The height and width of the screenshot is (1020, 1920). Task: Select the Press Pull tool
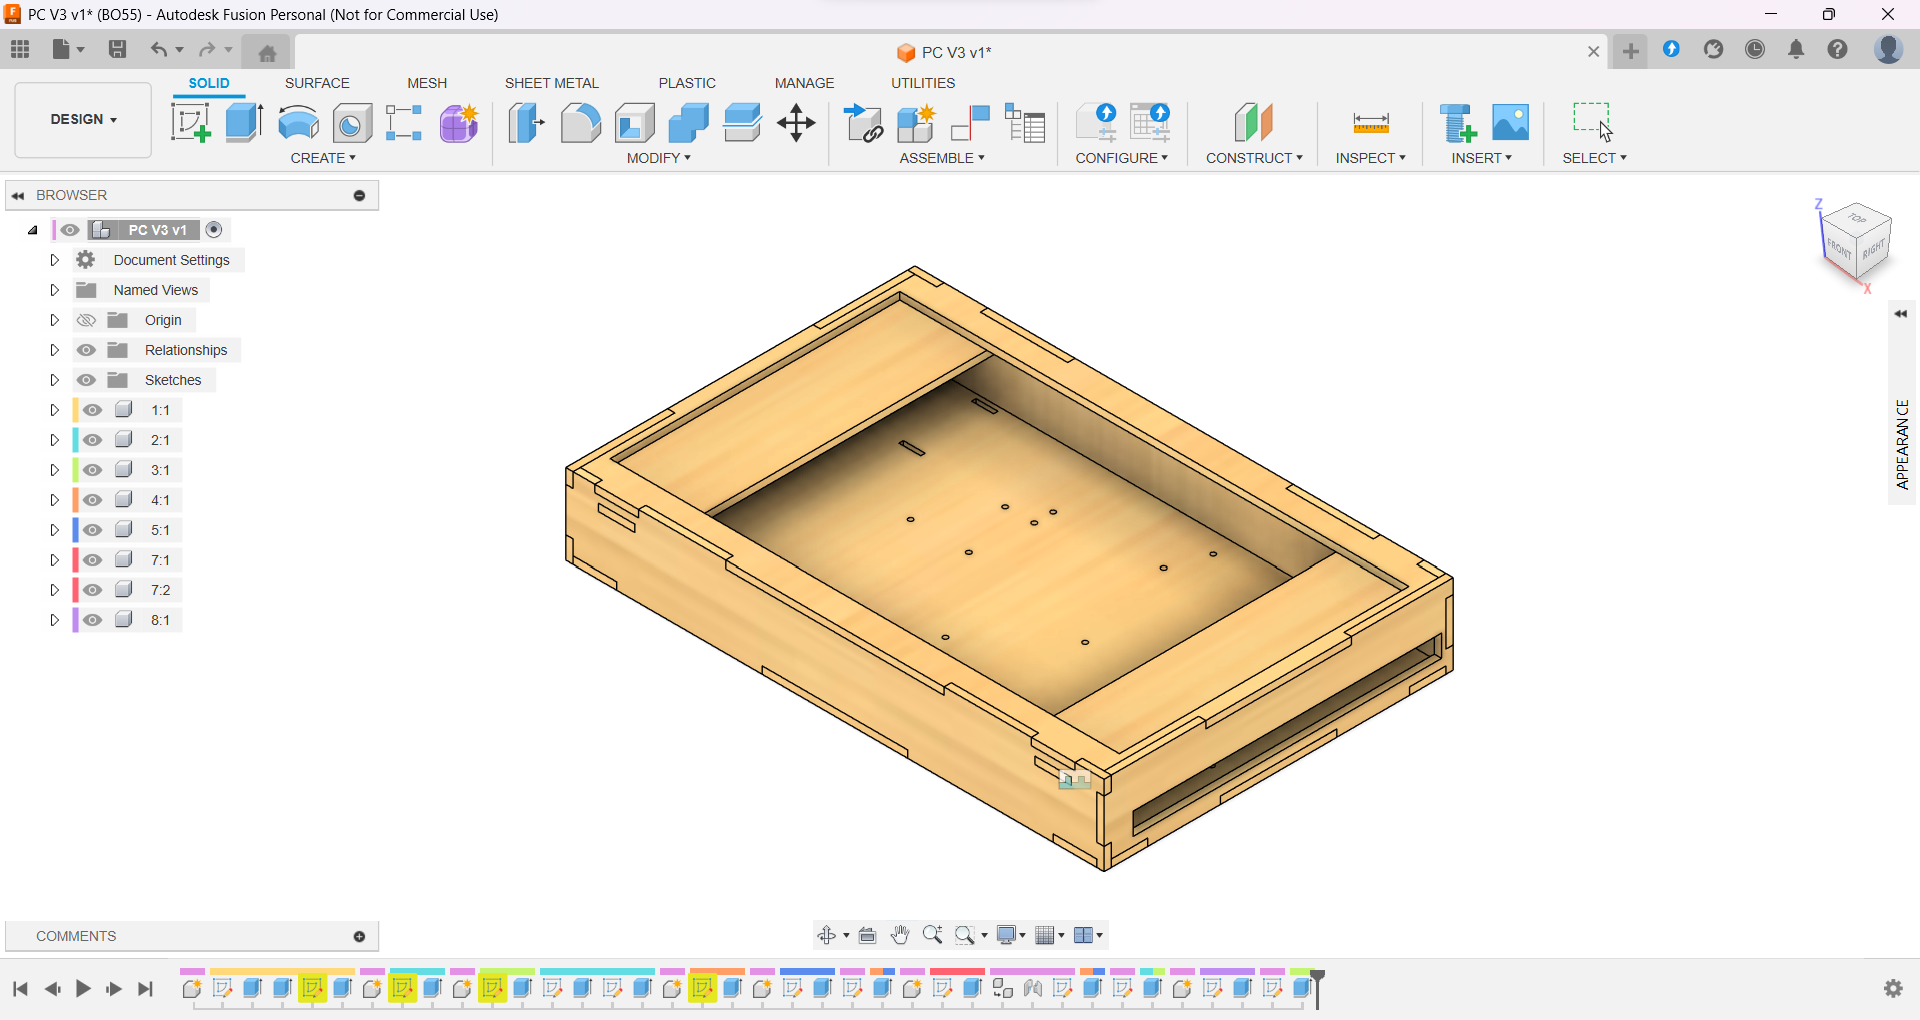[526, 123]
